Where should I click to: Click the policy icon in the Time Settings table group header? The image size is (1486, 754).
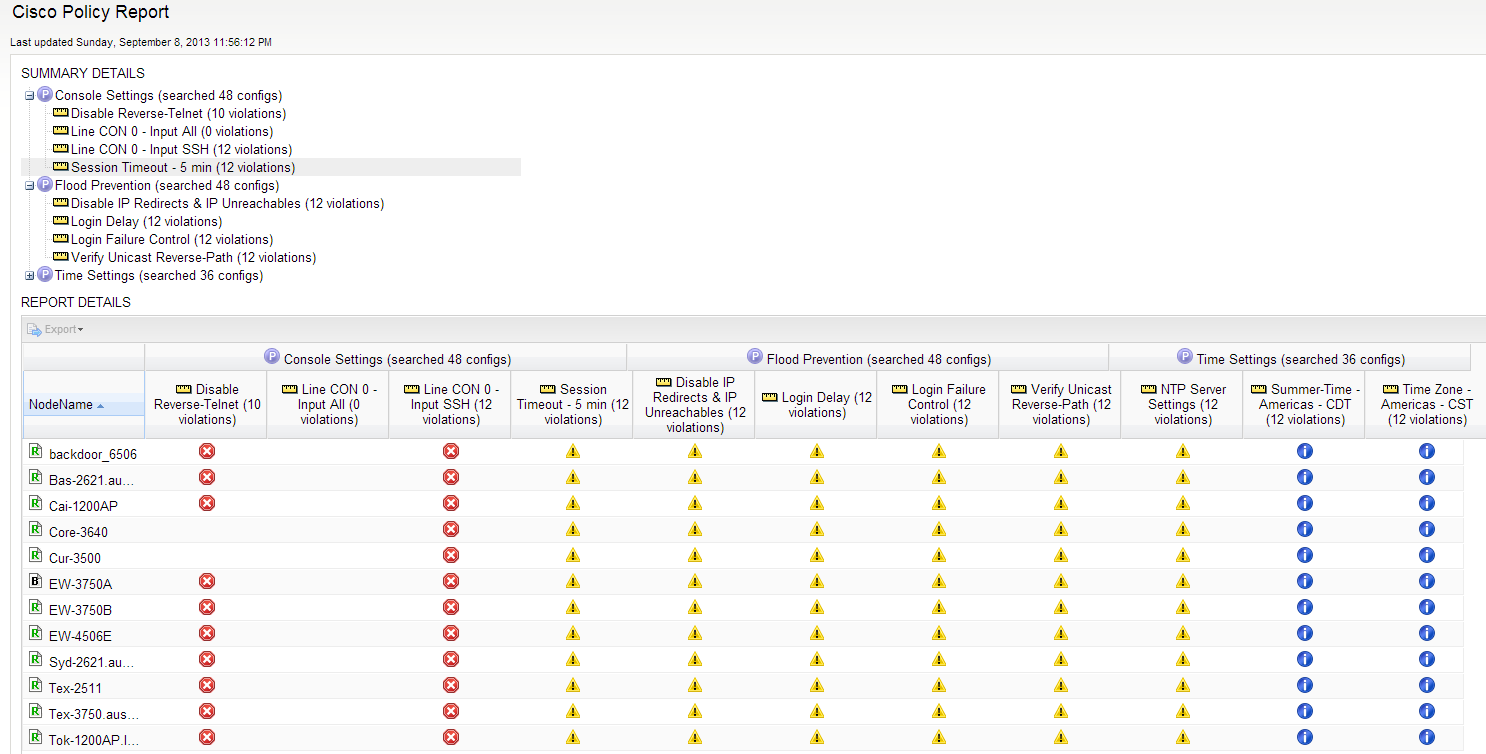[1185, 358]
